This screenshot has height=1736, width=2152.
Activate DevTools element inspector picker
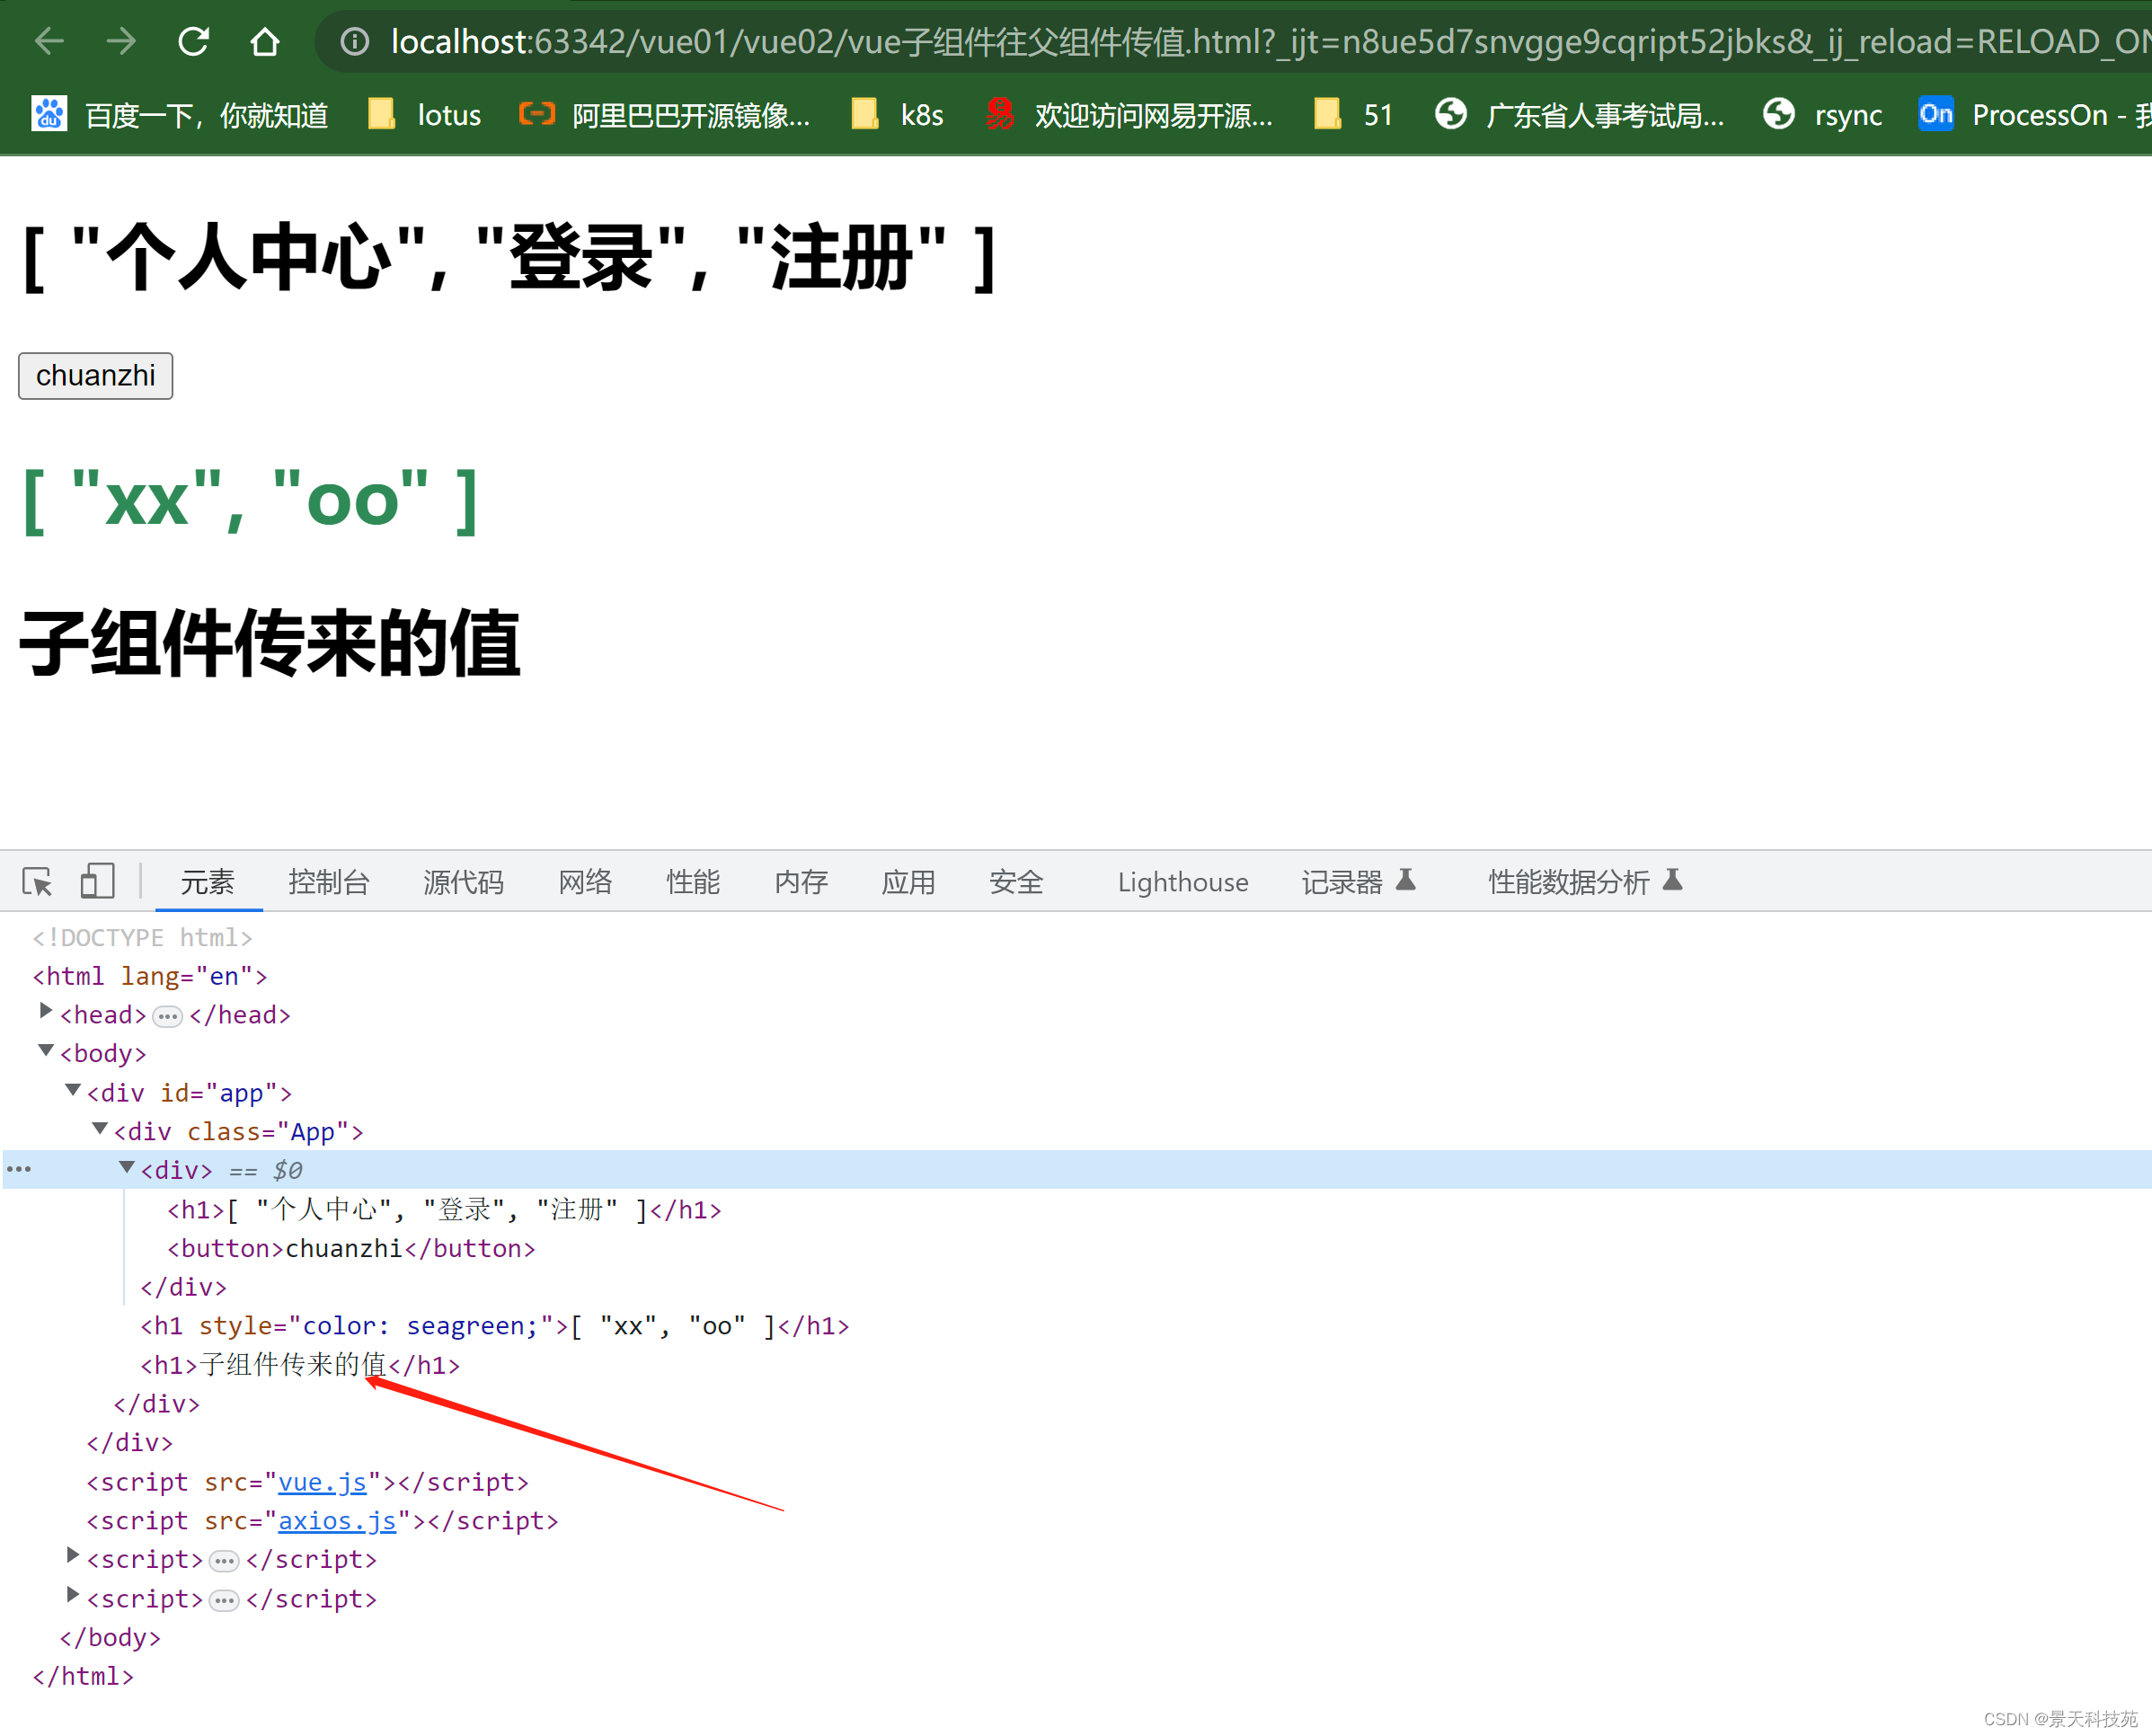click(37, 881)
